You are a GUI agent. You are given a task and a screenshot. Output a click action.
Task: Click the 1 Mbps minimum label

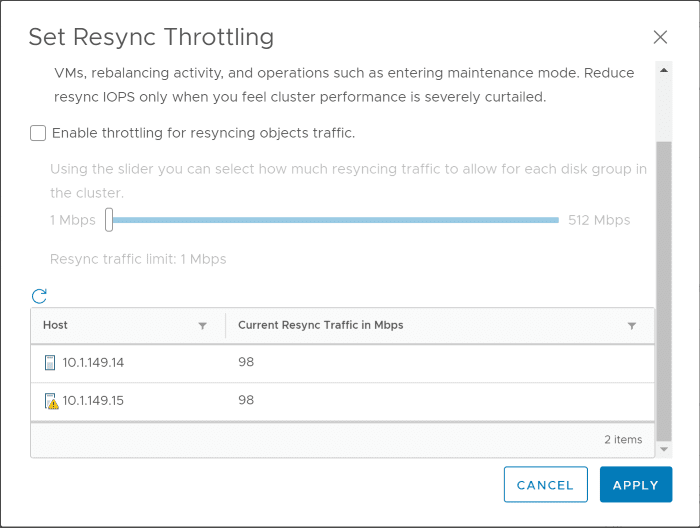coord(73,220)
